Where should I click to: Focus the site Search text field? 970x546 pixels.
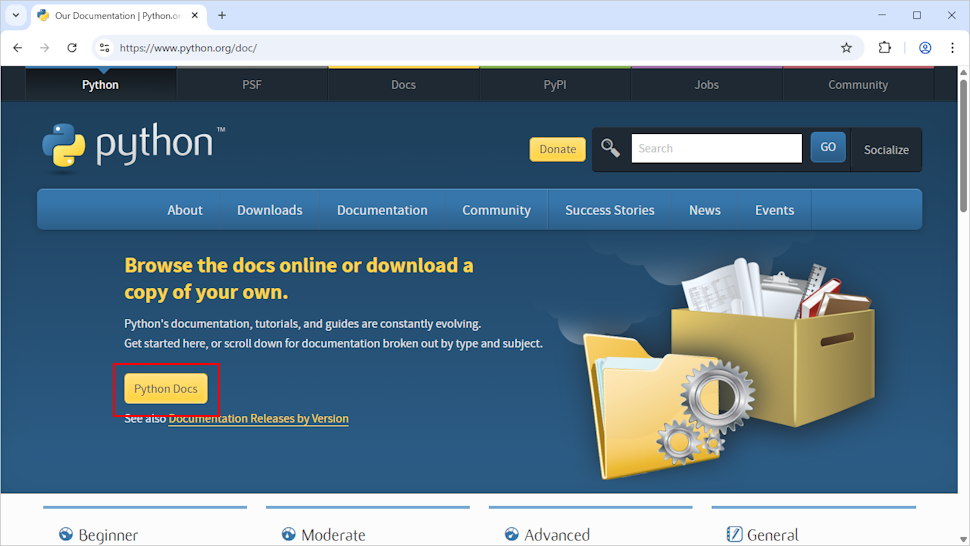(716, 148)
